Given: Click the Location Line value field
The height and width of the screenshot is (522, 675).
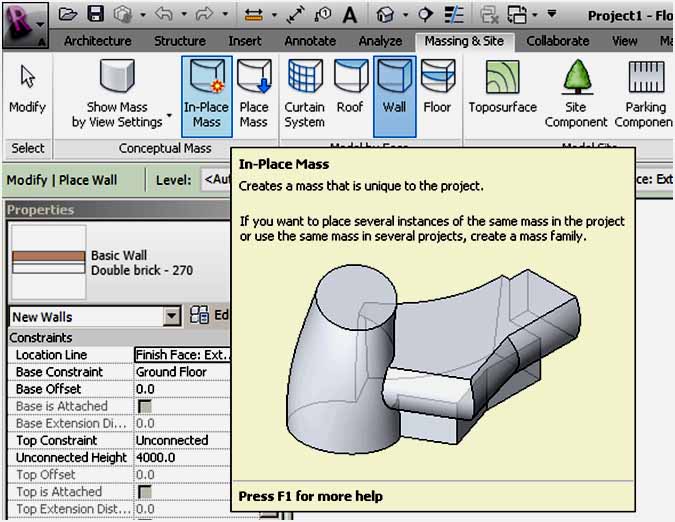Looking at the screenshot, I should (x=183, y=355).
